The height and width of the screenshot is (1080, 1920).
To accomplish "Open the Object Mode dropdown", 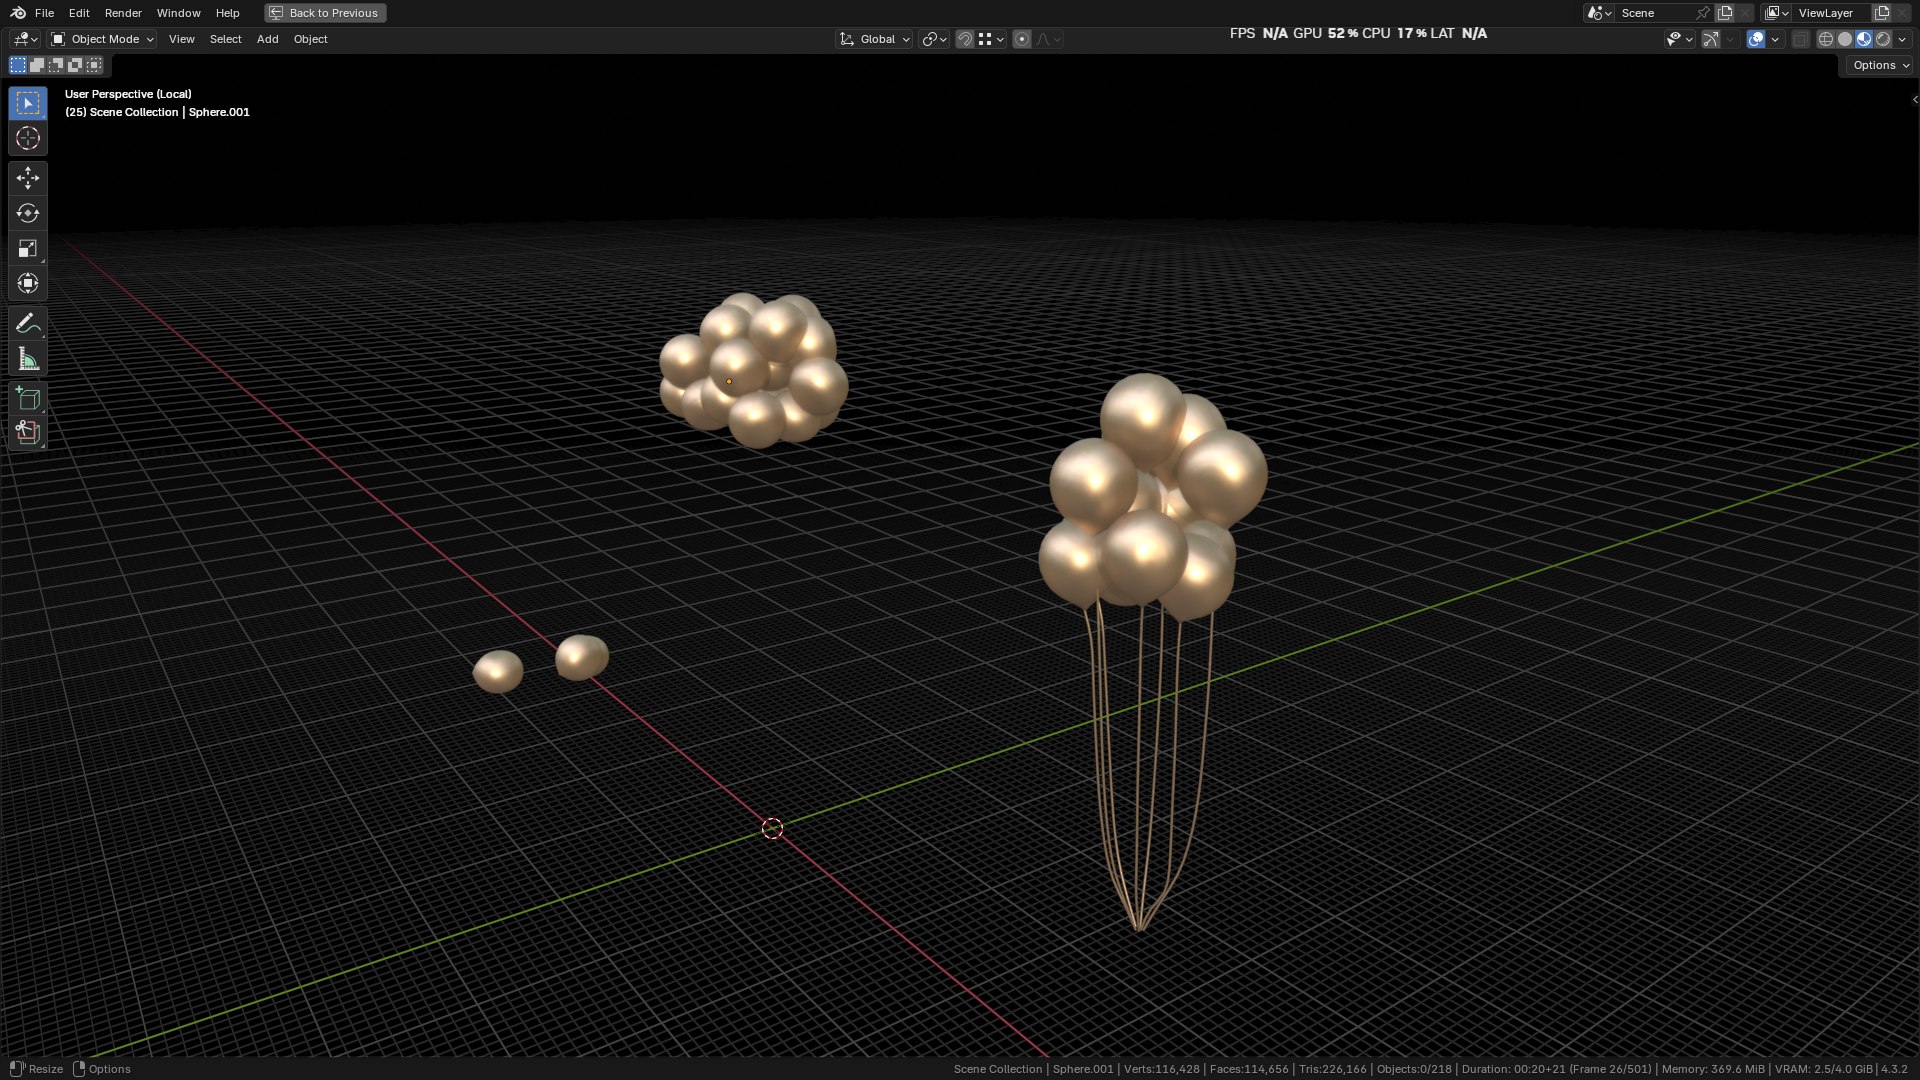I will click(103, 39).
